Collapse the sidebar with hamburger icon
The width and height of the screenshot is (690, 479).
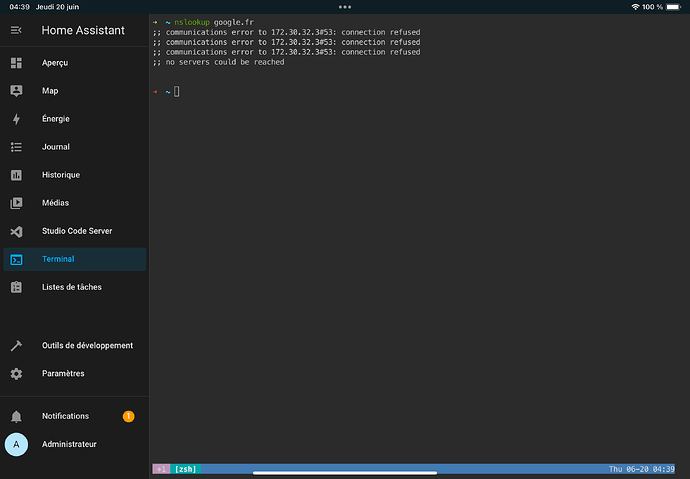click(x=16, y=30)
